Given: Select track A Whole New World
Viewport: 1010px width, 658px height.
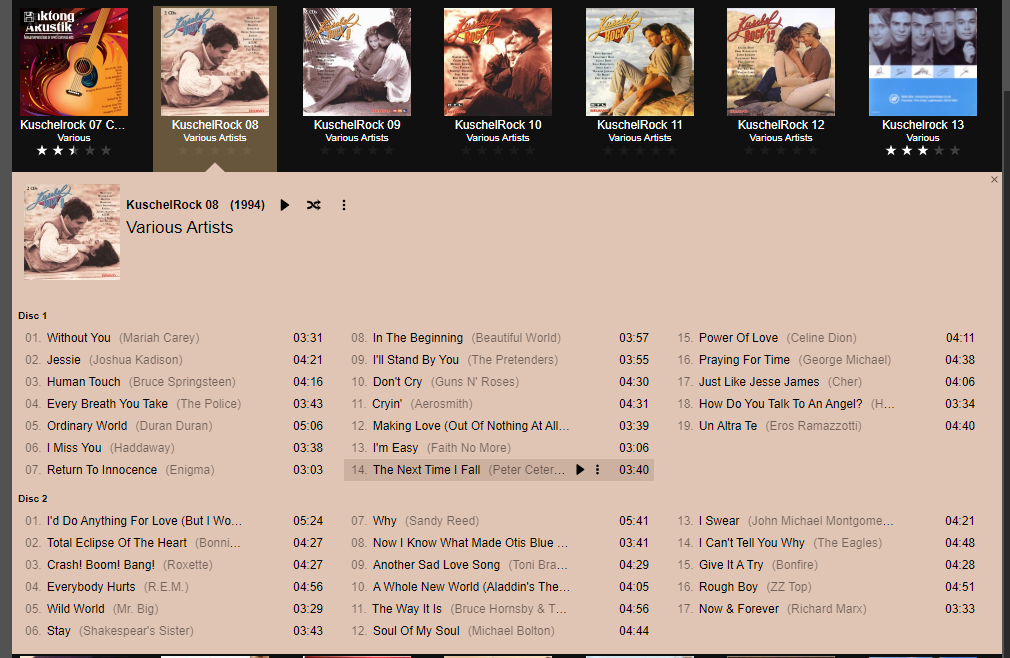Looking at the screenshot, I should point(499,587).
